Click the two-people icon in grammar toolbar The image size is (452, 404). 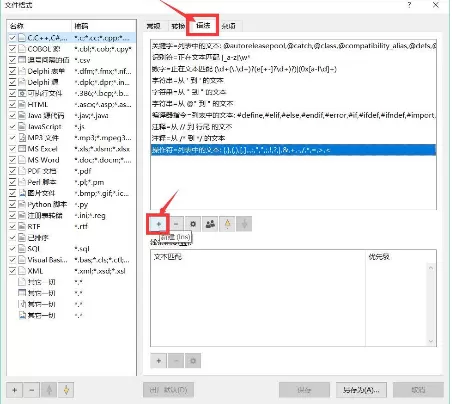click(x=210, y=224)
